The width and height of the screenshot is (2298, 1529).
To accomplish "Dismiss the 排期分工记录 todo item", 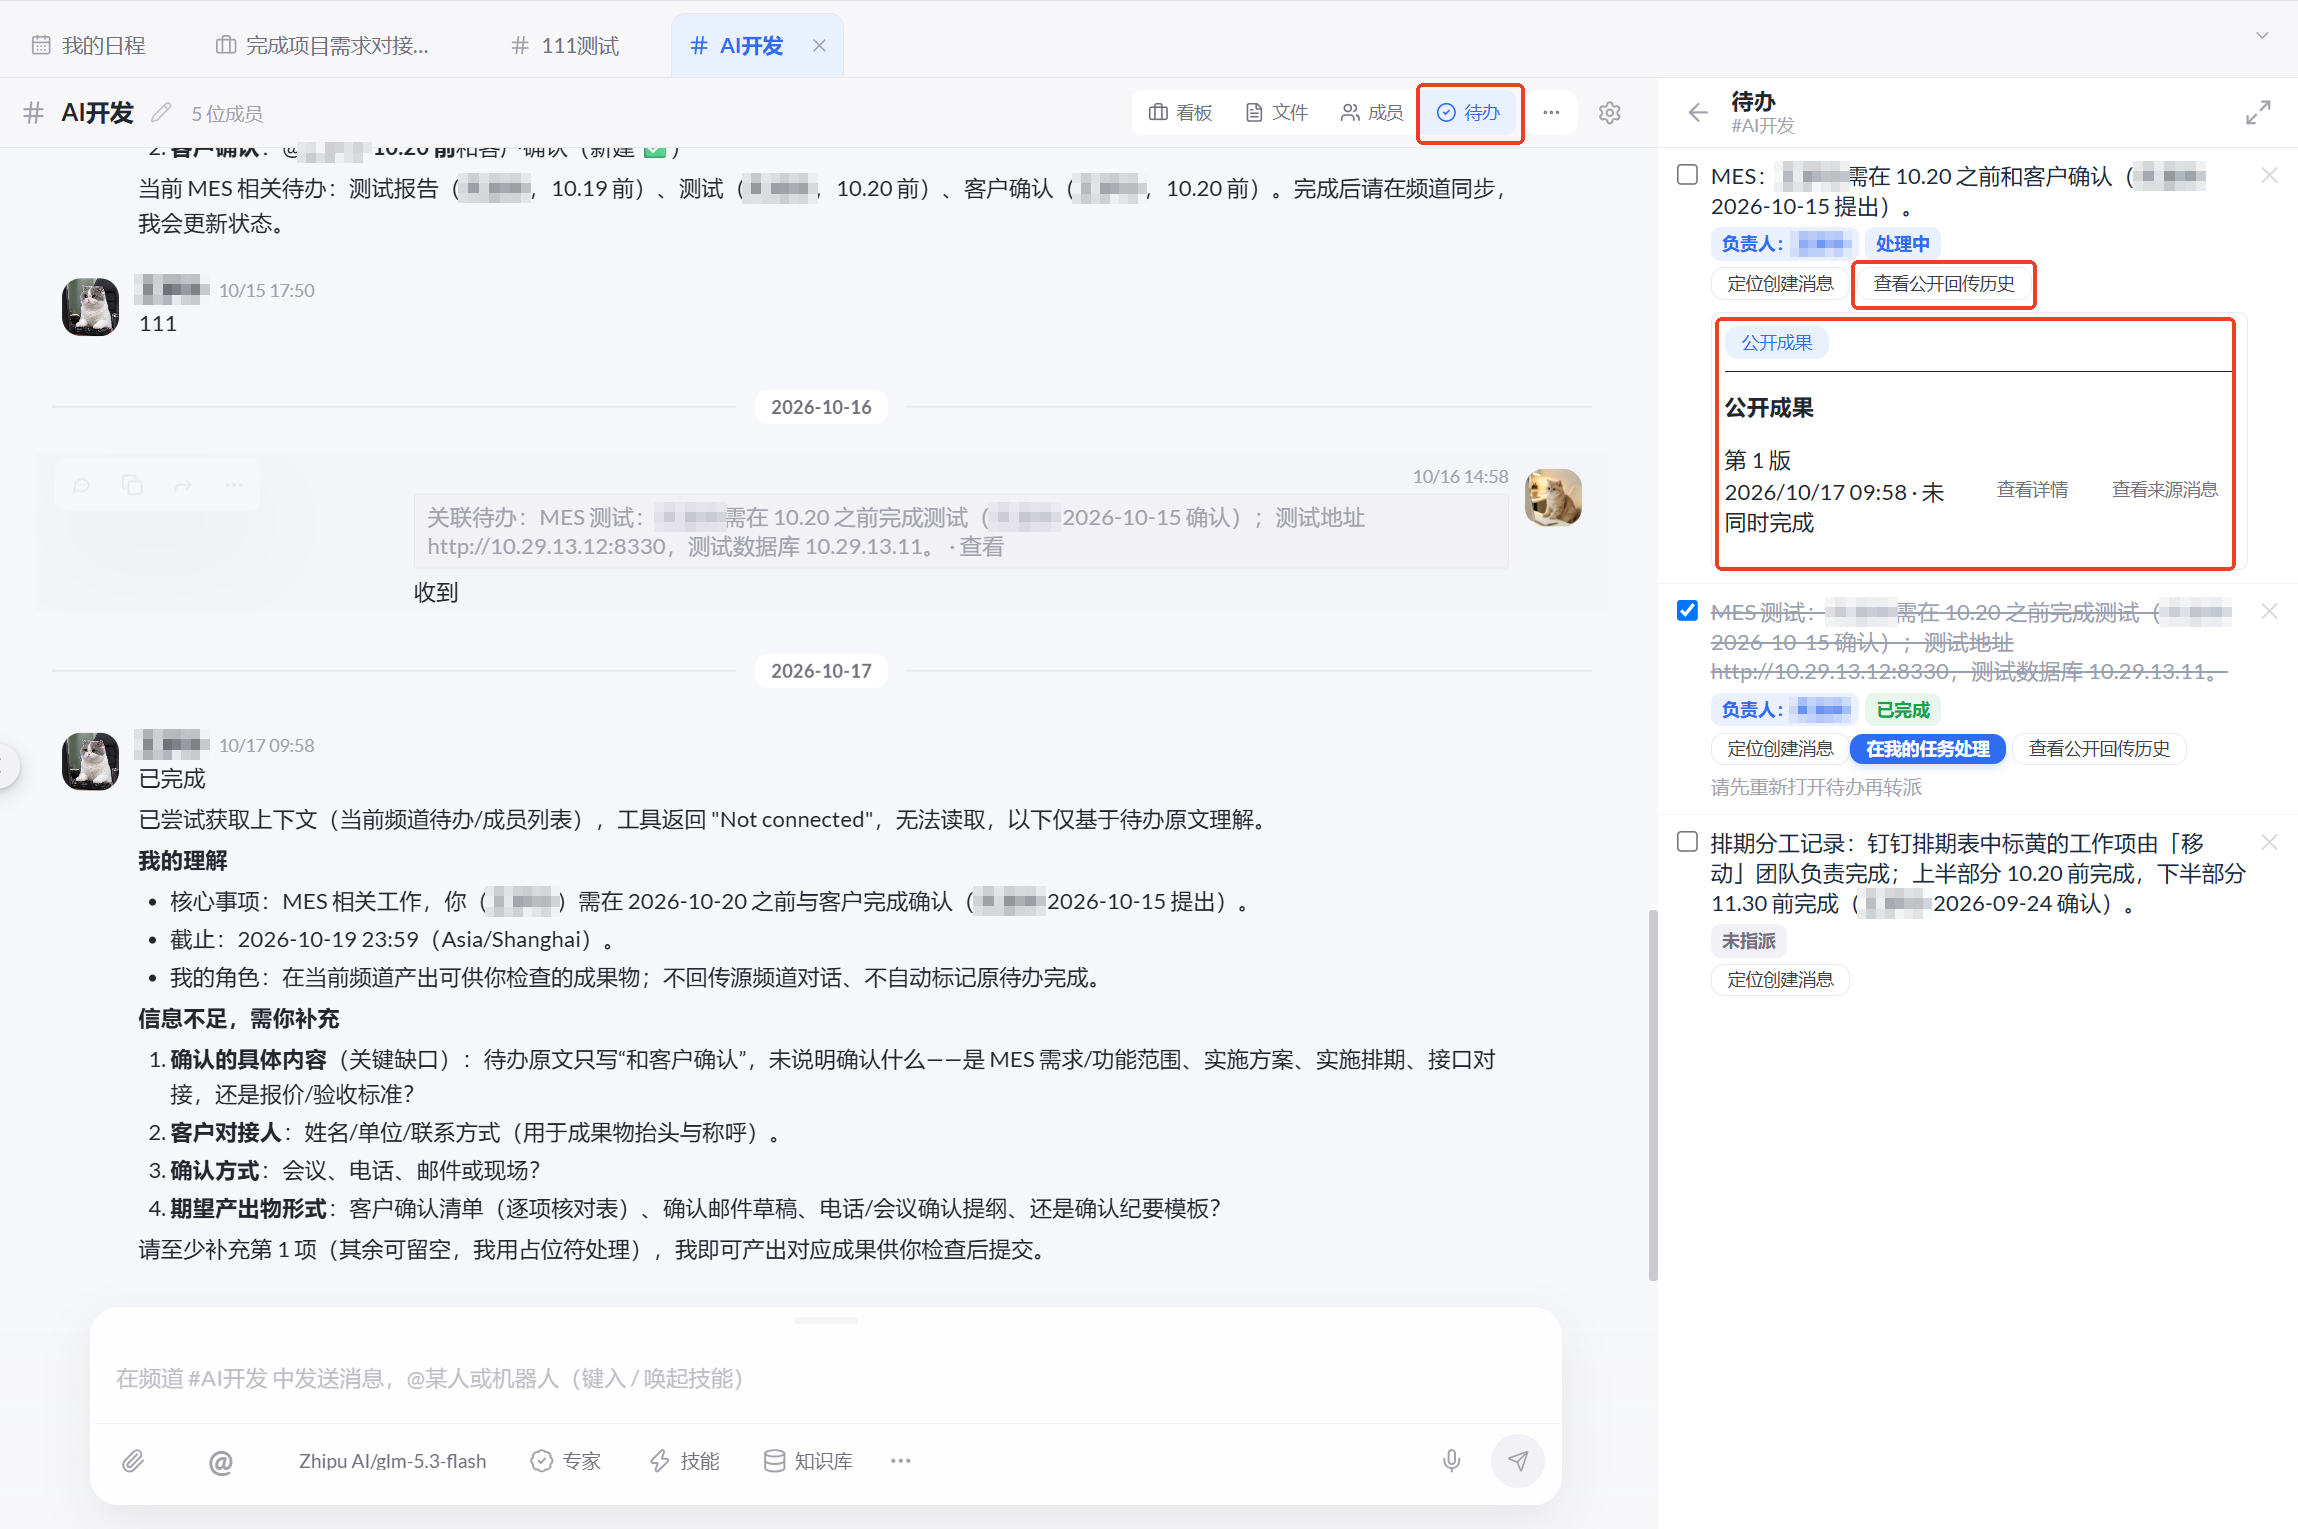I will [2269, 843].
